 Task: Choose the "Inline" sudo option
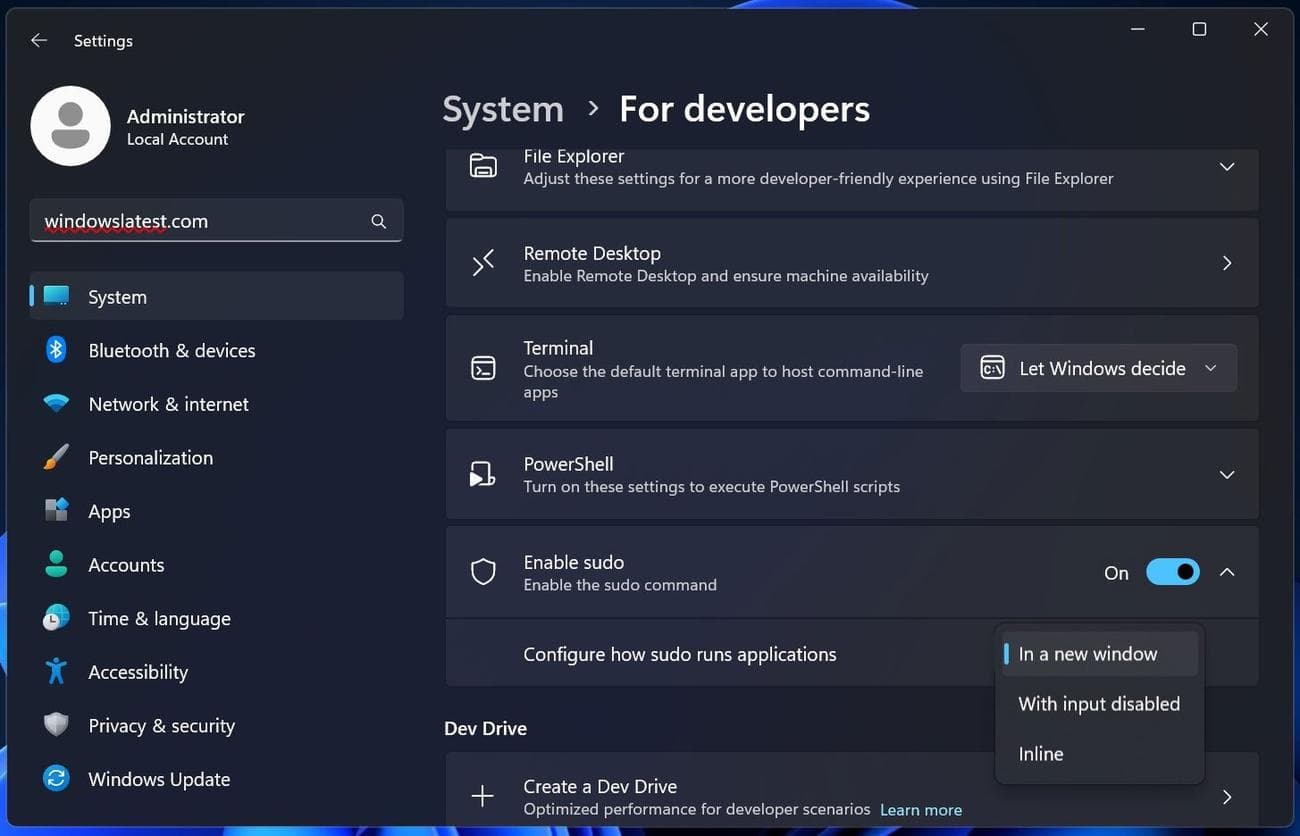[x=1040, y=754]
